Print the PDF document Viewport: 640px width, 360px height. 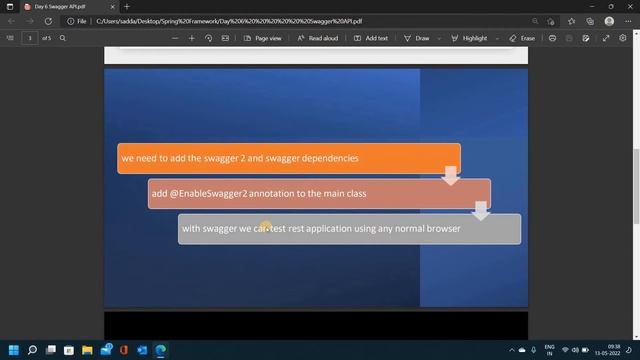pos(552,38)
